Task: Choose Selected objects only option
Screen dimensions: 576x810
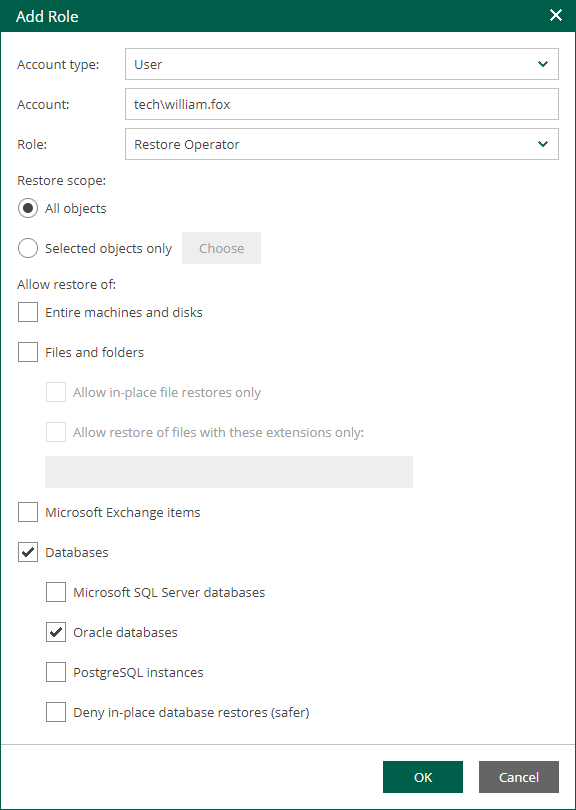Action: [x=30, y=248]
